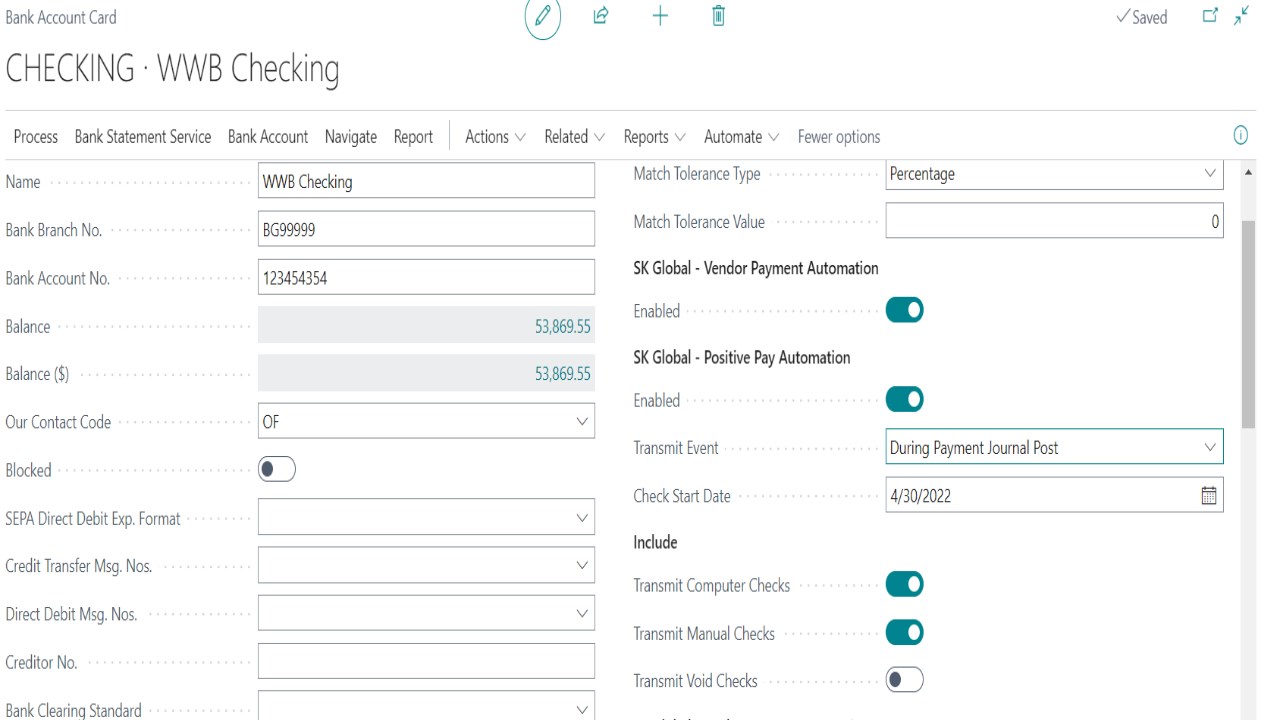Click the vertical scrollbar thumb
This screenshot has width=1280, height=720.
coord(1248,325)
